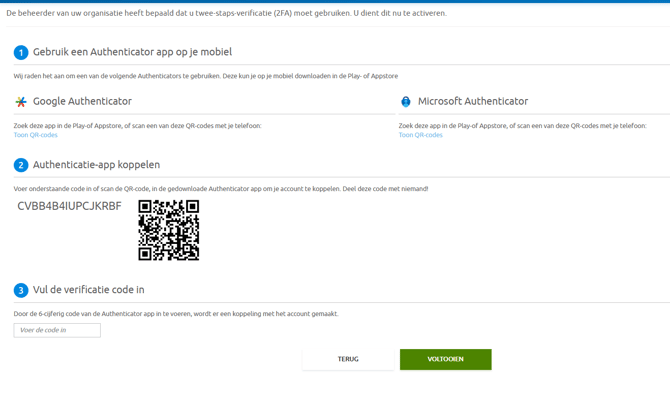
Task: Click the Microsoft Authenticator logo icon
Action: pyautogui.click(x=406, y=102)
